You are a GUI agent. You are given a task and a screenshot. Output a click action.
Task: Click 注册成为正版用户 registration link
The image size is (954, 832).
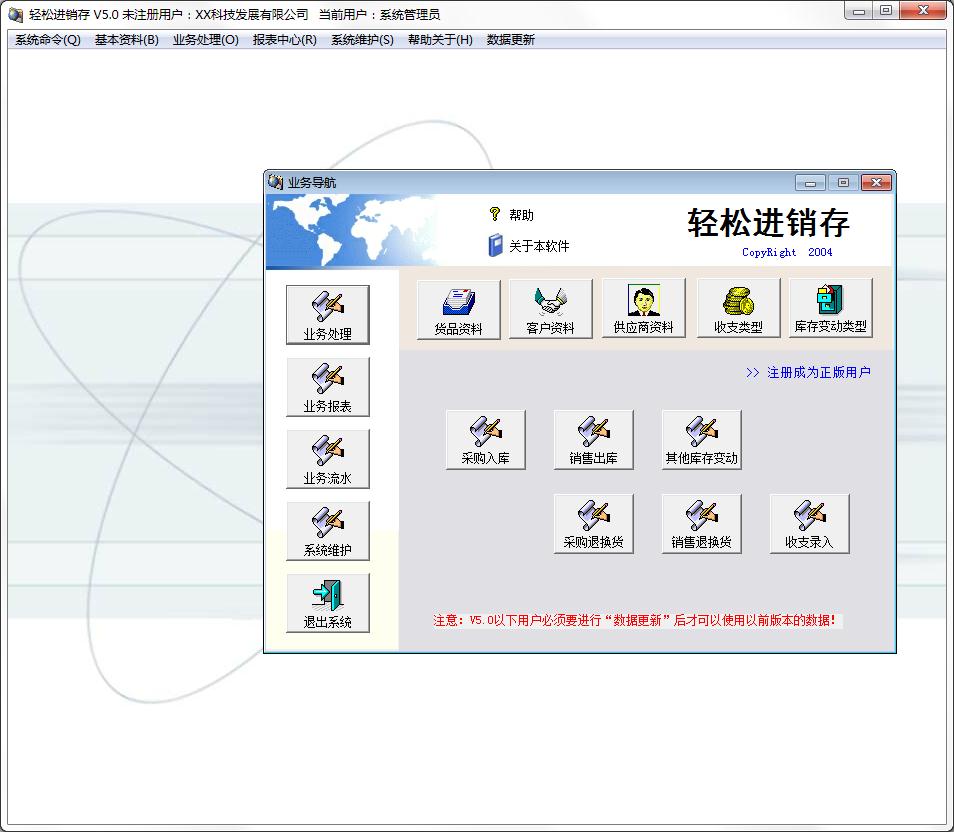click(x=808, y=372)
